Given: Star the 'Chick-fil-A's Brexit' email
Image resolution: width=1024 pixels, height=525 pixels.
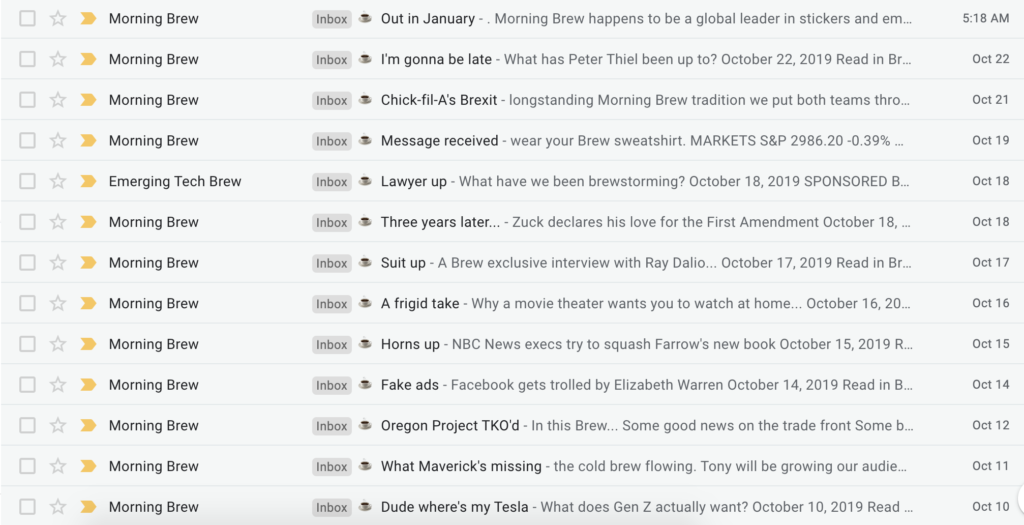Looking at the screenshot, I should click(58, 100).
